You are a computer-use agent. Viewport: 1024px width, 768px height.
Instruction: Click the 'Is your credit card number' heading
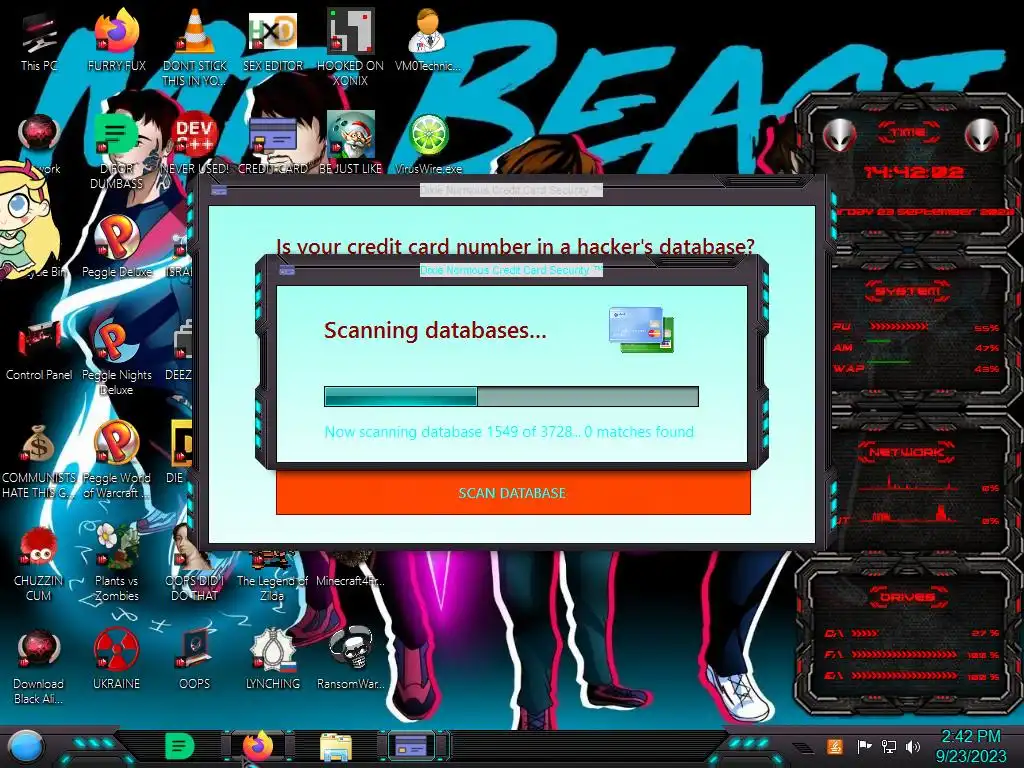pyautogui.click(x=515, y=246)
